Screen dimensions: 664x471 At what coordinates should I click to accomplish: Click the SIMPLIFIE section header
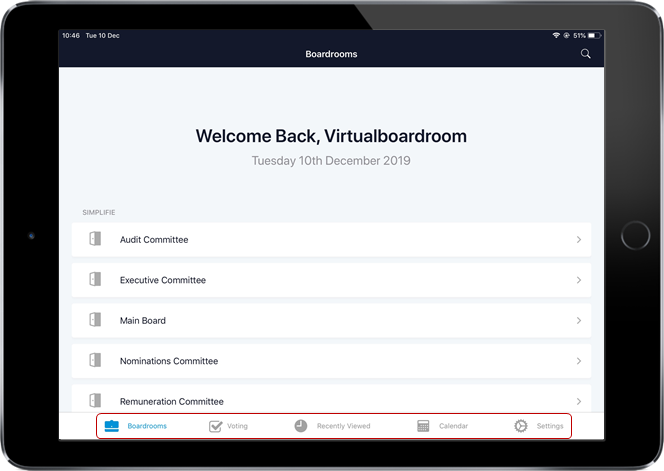(x=99, y=212)
